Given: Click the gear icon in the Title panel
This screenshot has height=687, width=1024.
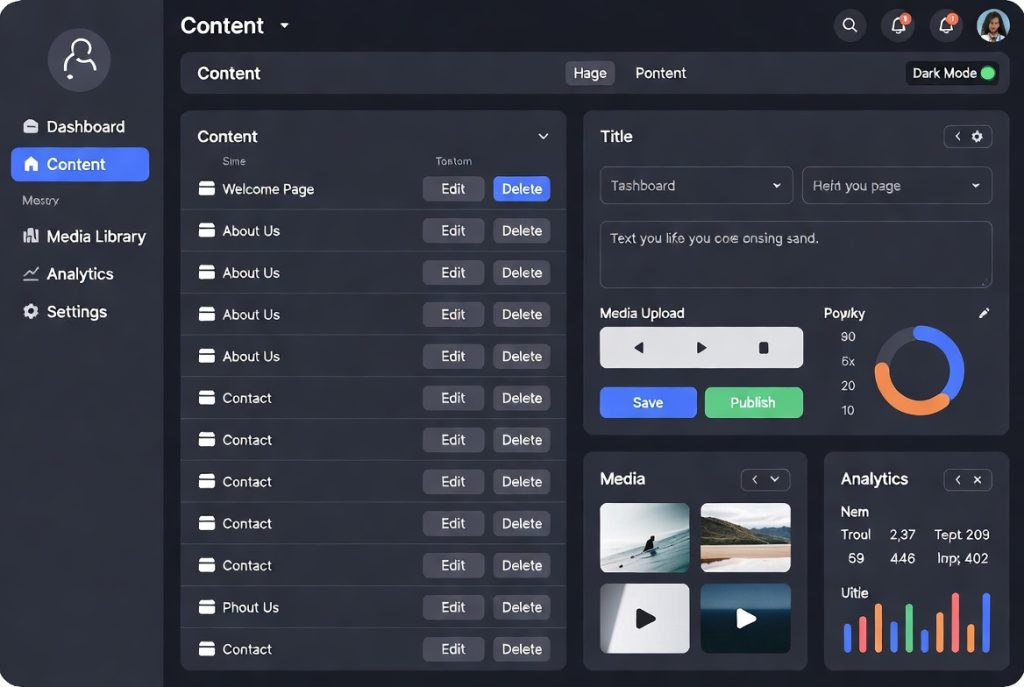Looking at the screenshot, I should (x=977, y=136).
